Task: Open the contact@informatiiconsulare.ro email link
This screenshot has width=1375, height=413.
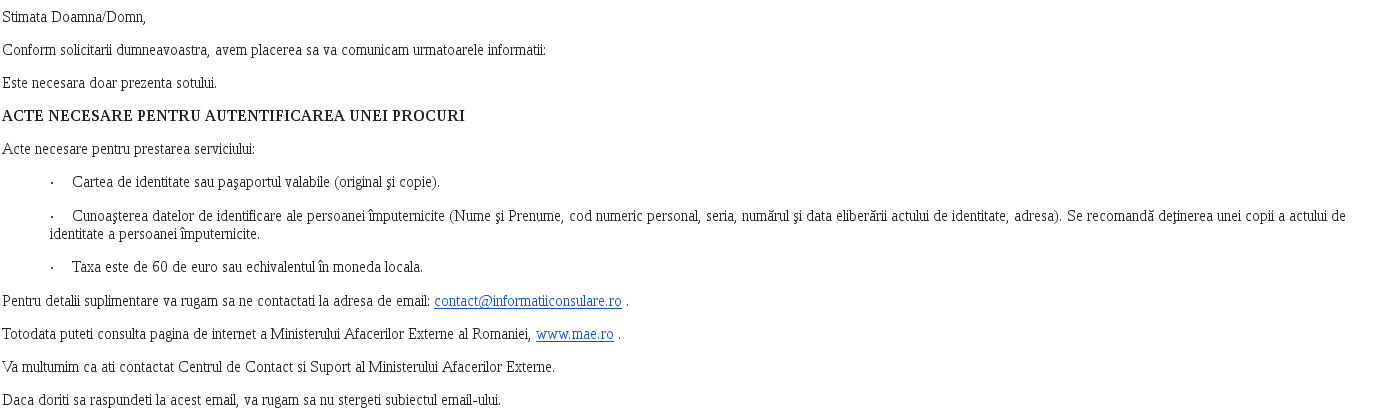Action: (528, 301)
